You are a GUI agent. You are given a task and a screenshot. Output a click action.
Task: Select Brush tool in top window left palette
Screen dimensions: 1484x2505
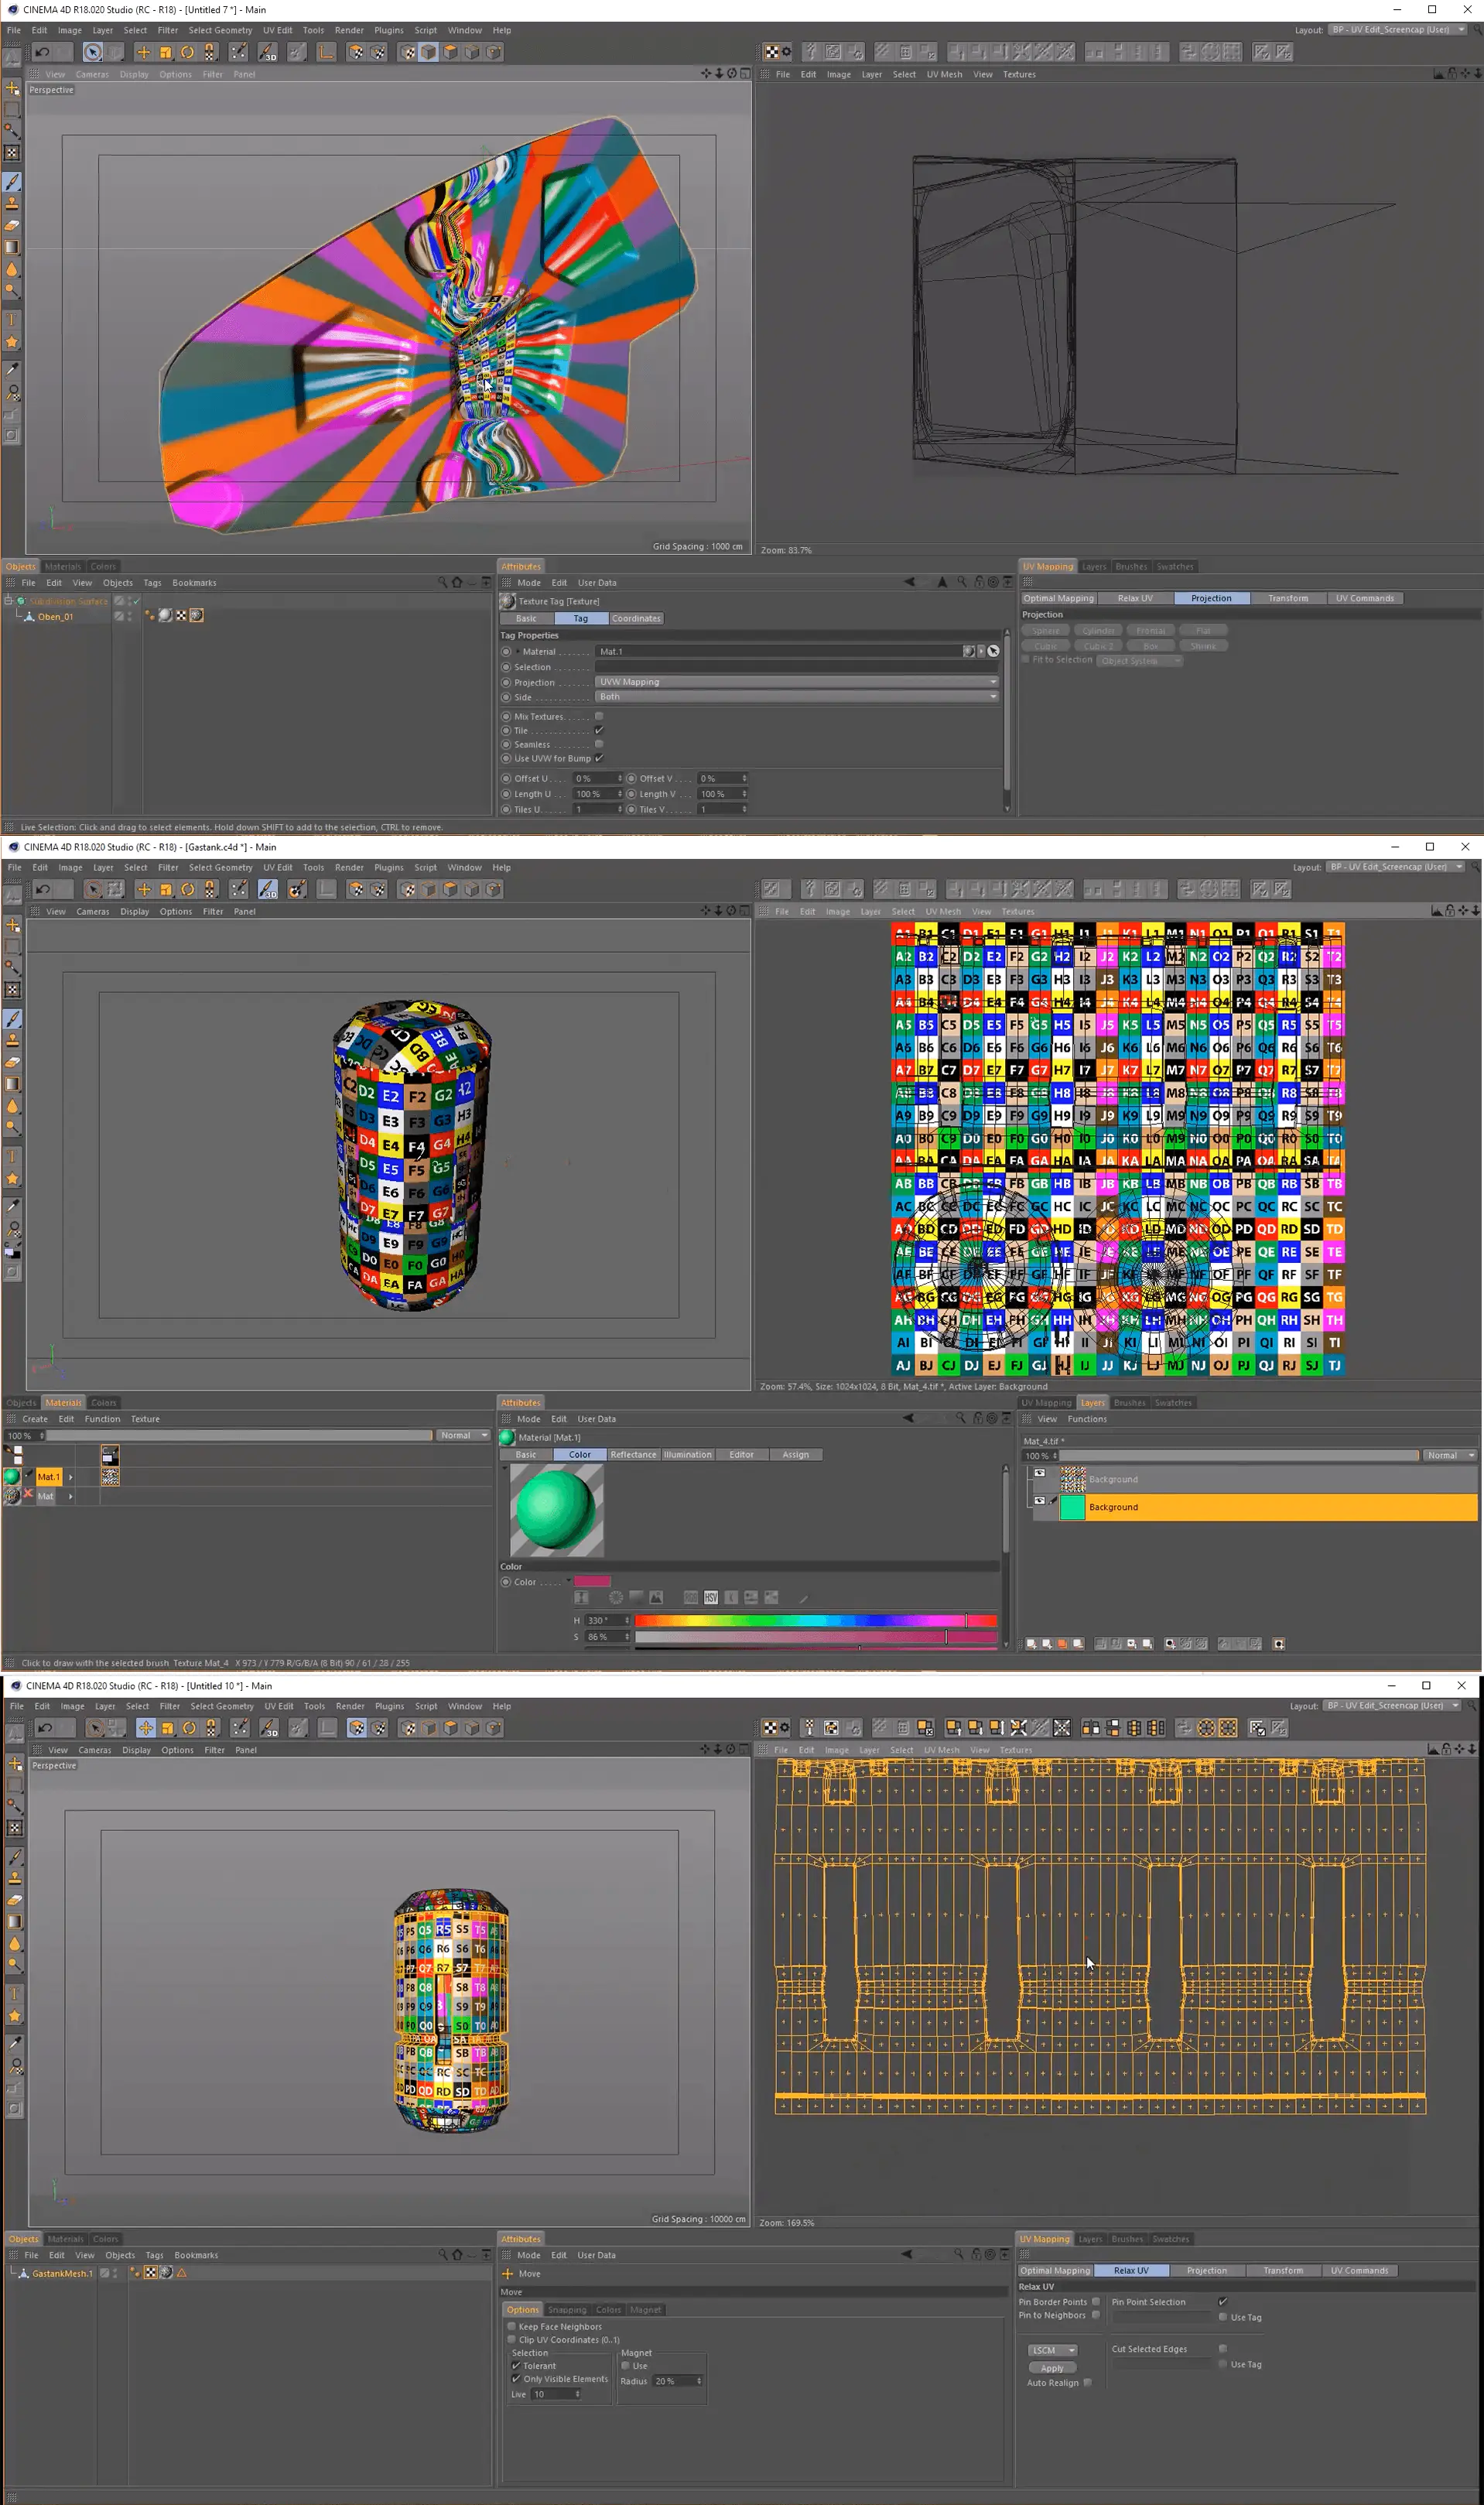click(12, 182)
